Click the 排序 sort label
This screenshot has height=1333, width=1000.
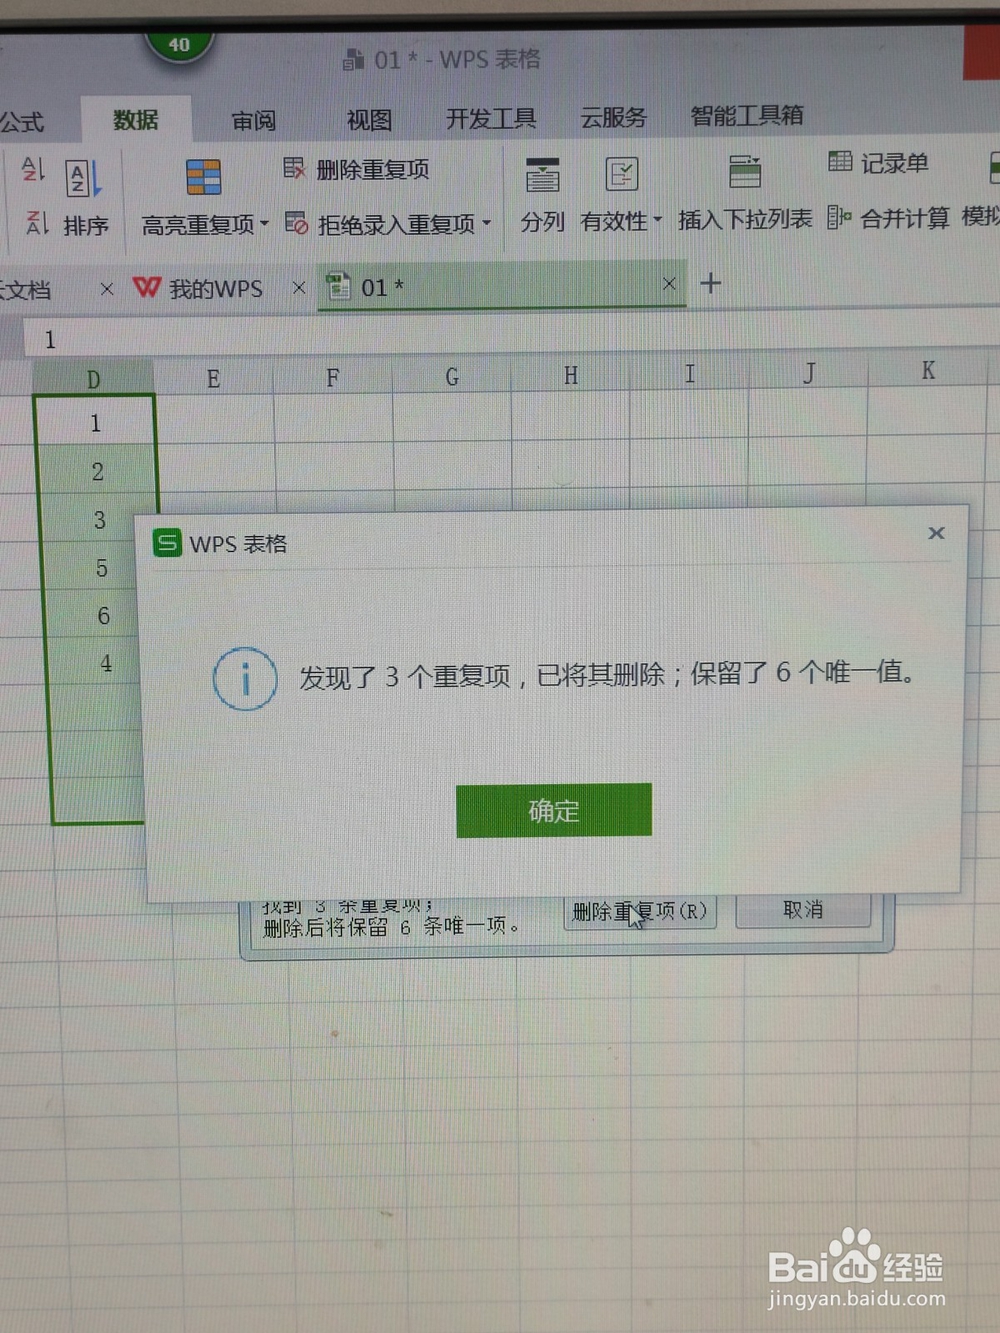pos(86,226)
